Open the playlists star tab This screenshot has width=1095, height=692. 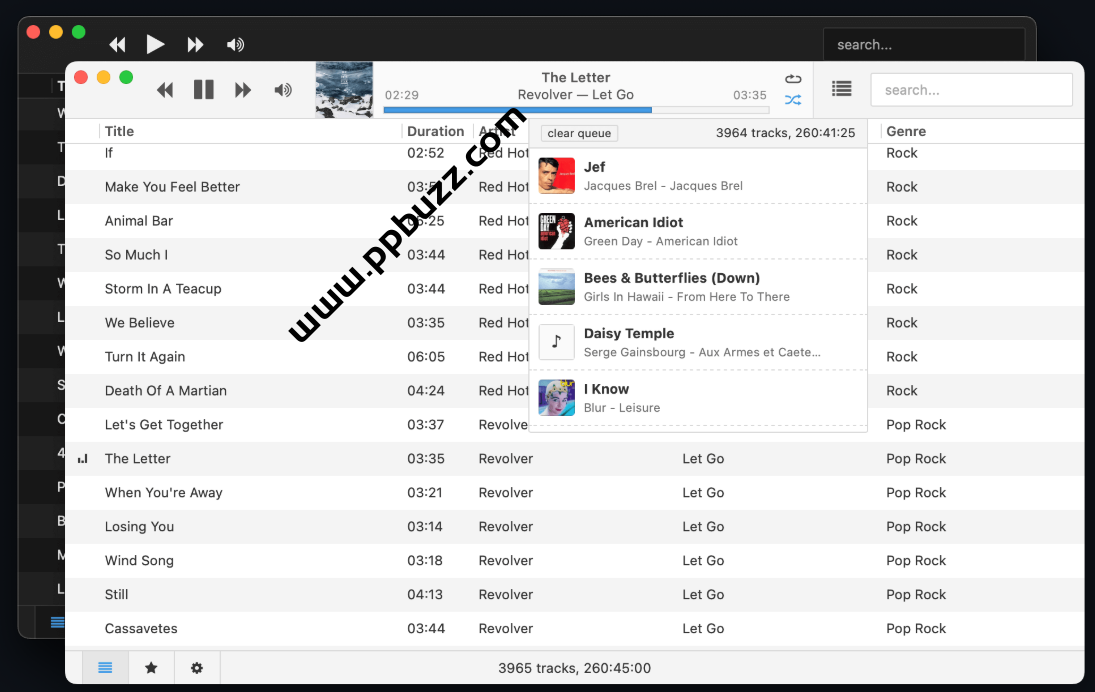point(151,668)
